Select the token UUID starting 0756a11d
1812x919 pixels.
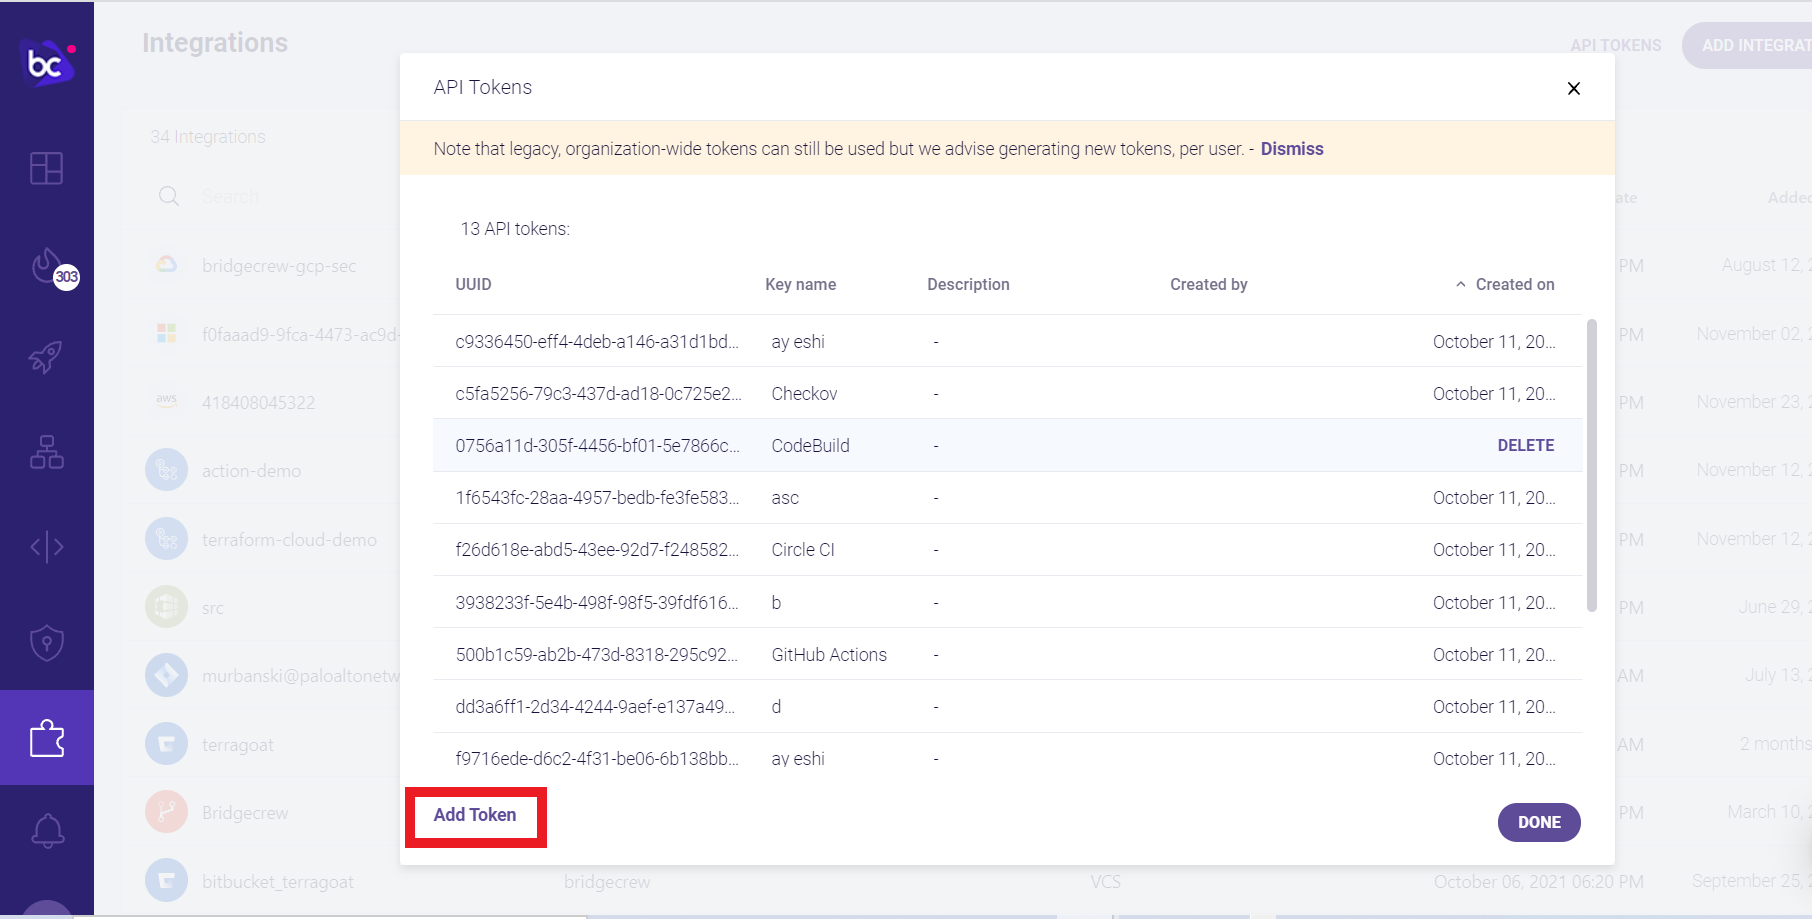click(597, 446)
